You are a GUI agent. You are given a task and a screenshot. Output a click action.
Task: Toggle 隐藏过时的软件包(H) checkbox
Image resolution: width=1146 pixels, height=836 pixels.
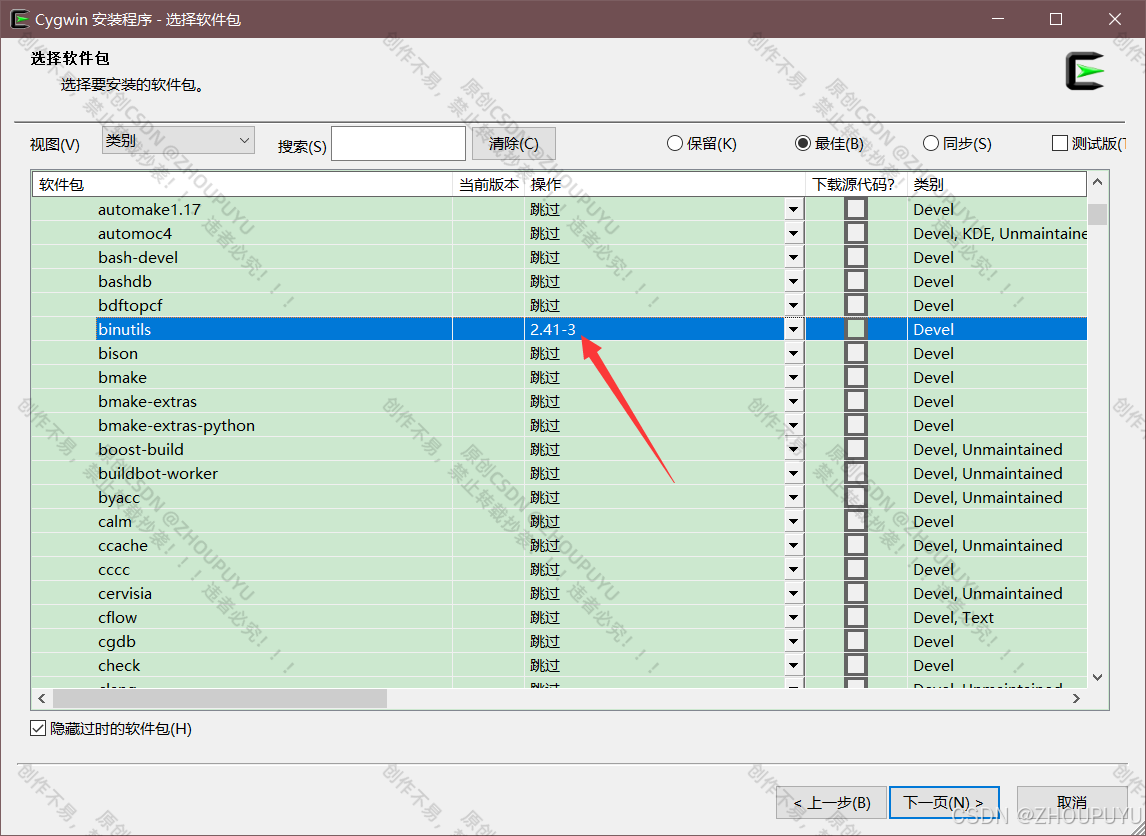point(38,729)
